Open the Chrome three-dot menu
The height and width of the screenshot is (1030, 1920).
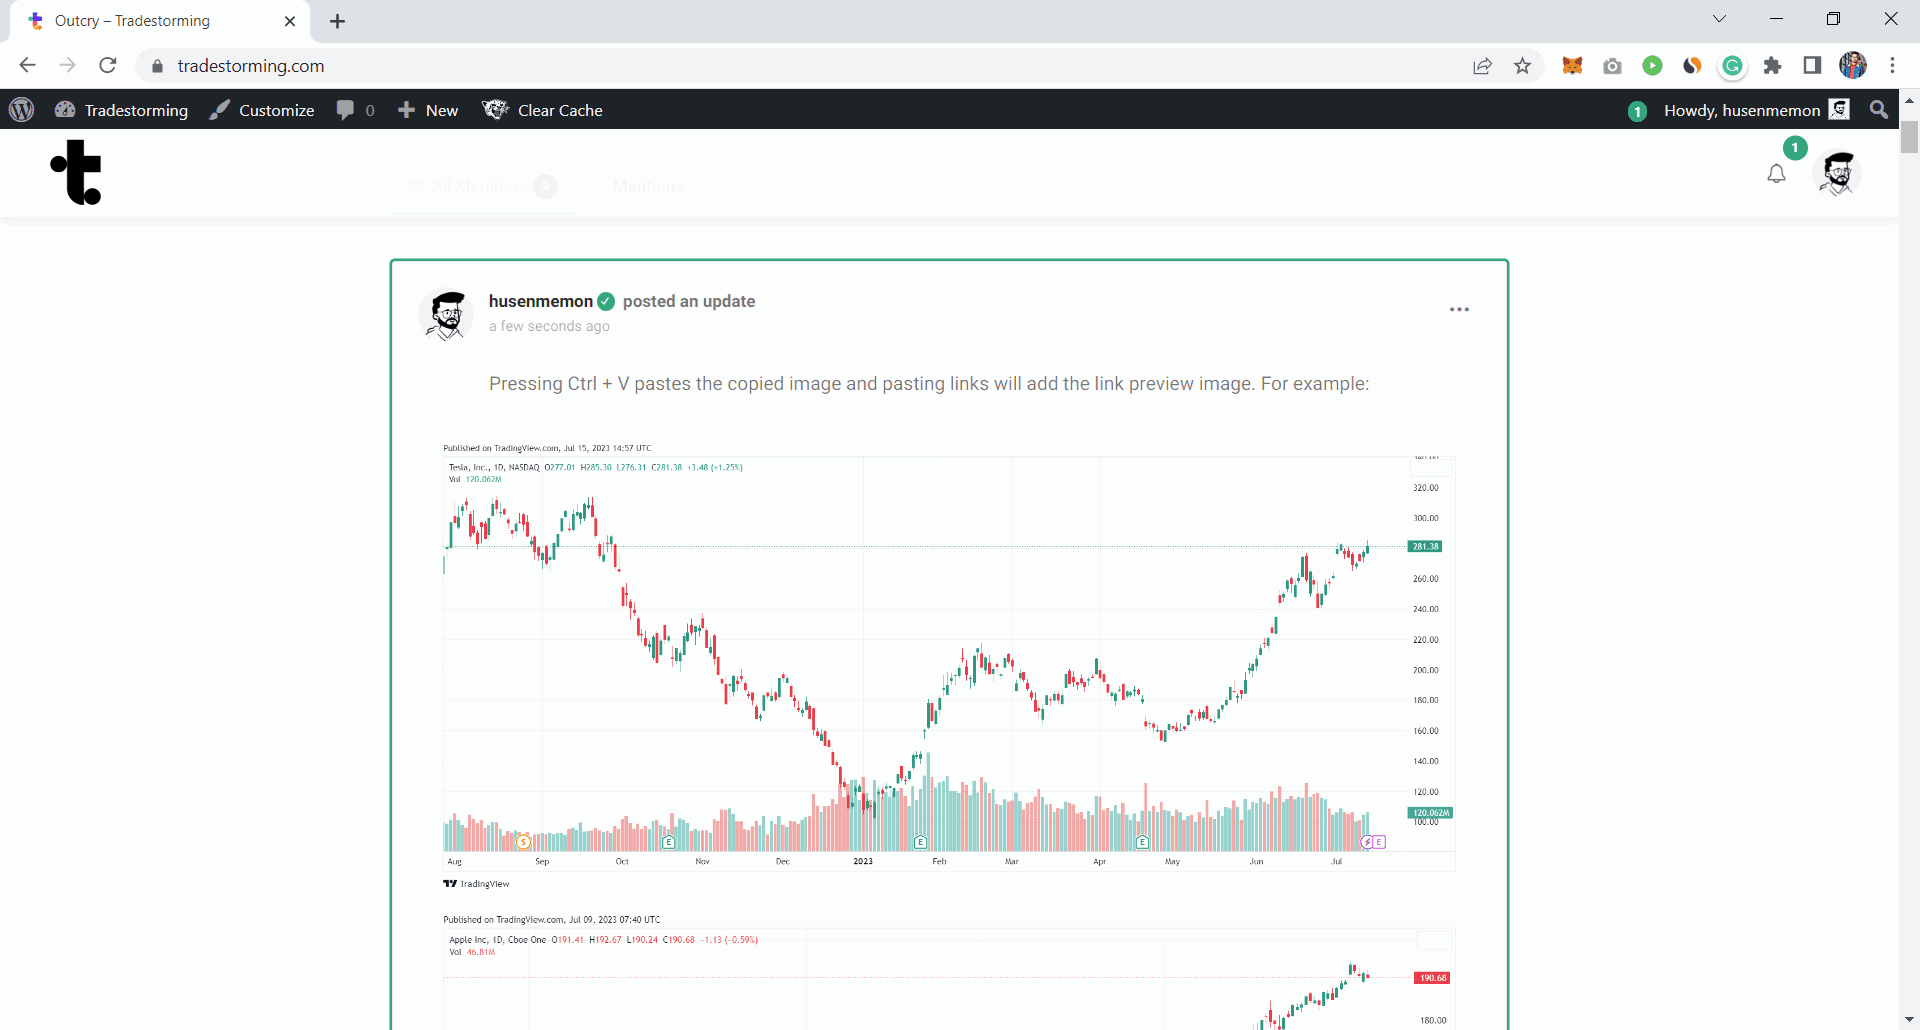(x=1892, y=66)
